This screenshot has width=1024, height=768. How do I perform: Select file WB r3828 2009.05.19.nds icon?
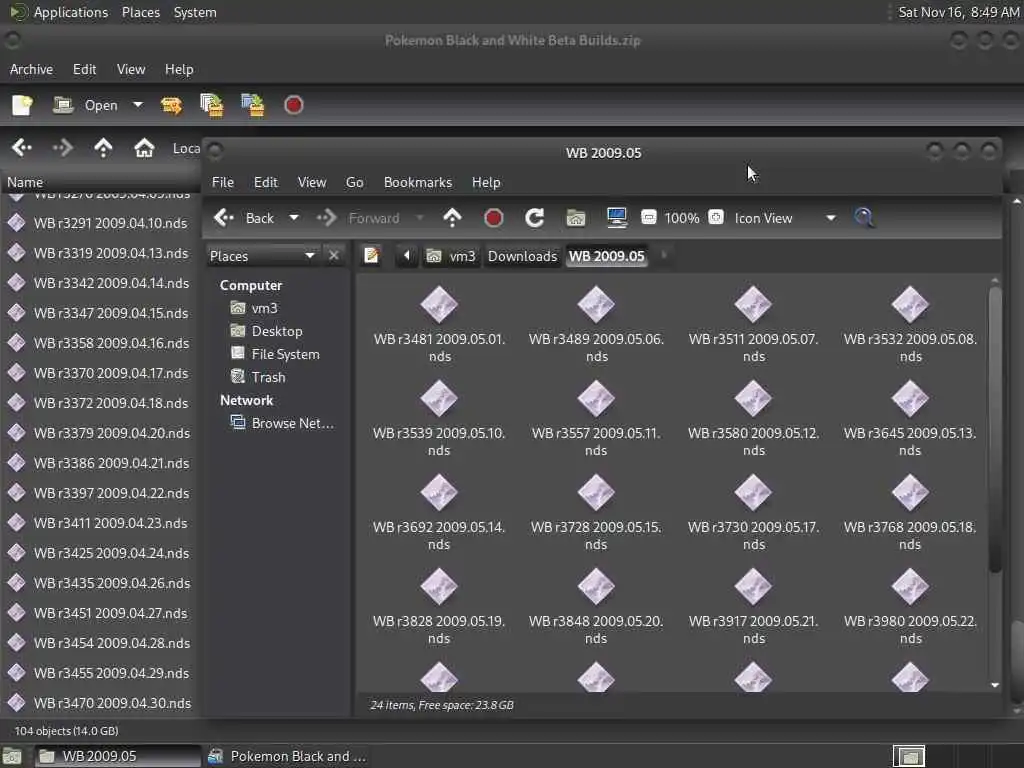[439, 587]
